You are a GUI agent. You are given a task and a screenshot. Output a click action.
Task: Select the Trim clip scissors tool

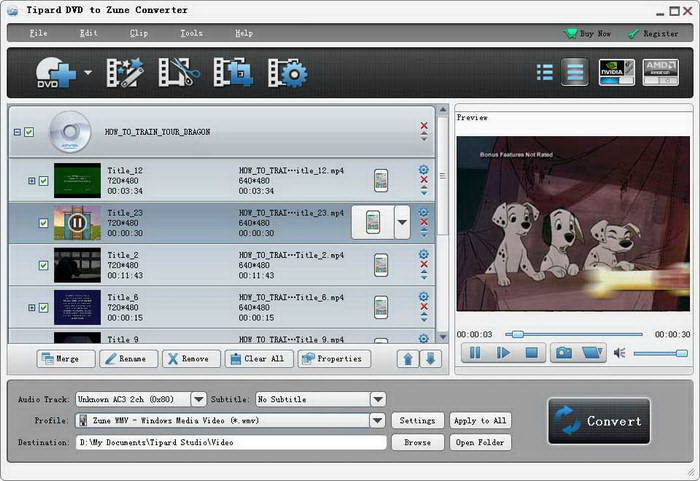(175, 73)
